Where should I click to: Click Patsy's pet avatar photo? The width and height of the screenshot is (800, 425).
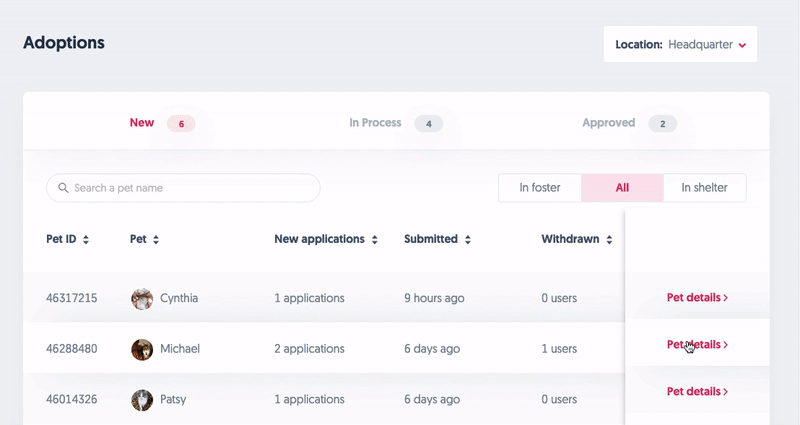[142, 400]
